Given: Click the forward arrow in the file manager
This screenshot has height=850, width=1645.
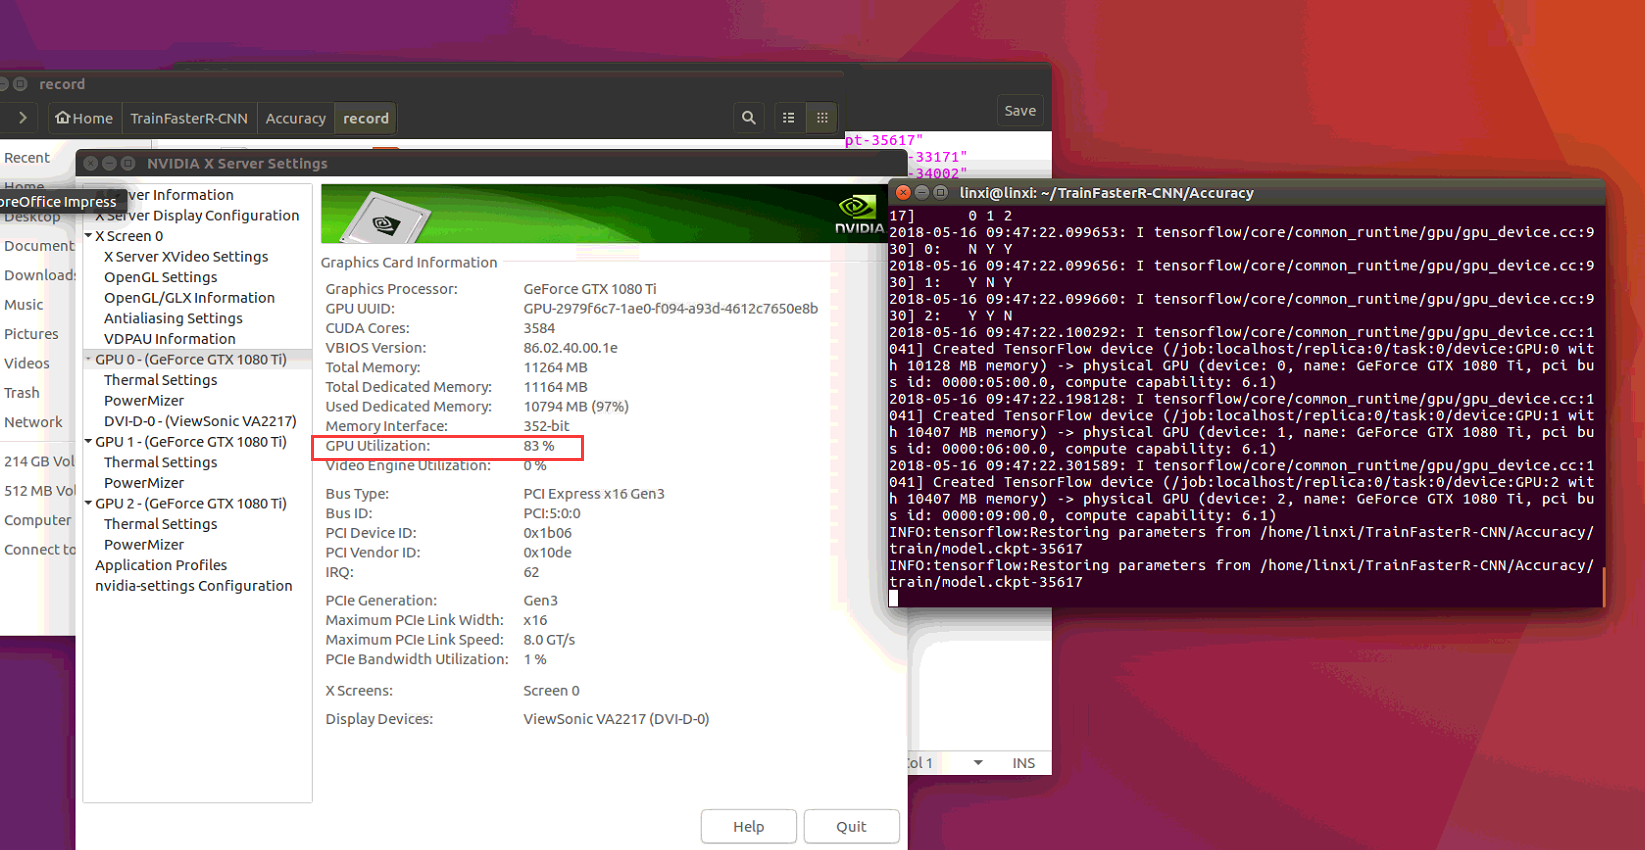Looking at the screenshot, I should point(23,118).
